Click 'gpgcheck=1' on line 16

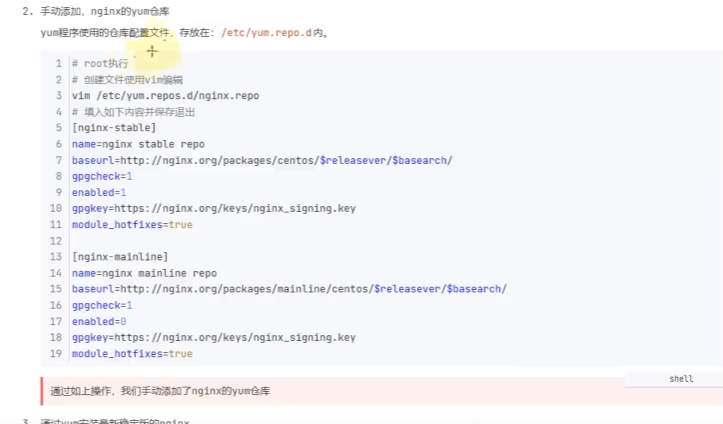click(102, 306)
